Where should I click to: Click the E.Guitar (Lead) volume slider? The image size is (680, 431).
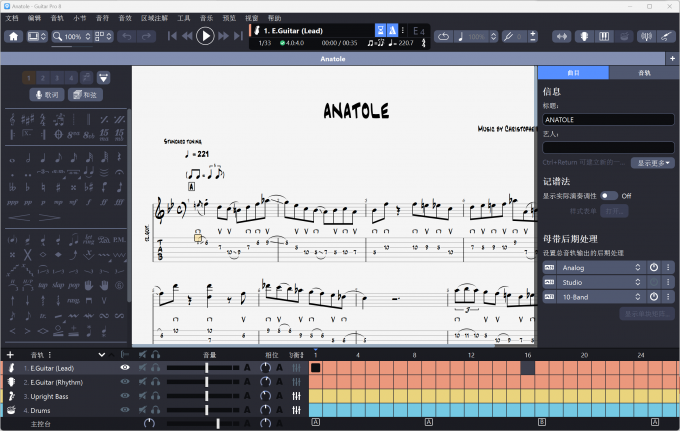click(207, 368)
